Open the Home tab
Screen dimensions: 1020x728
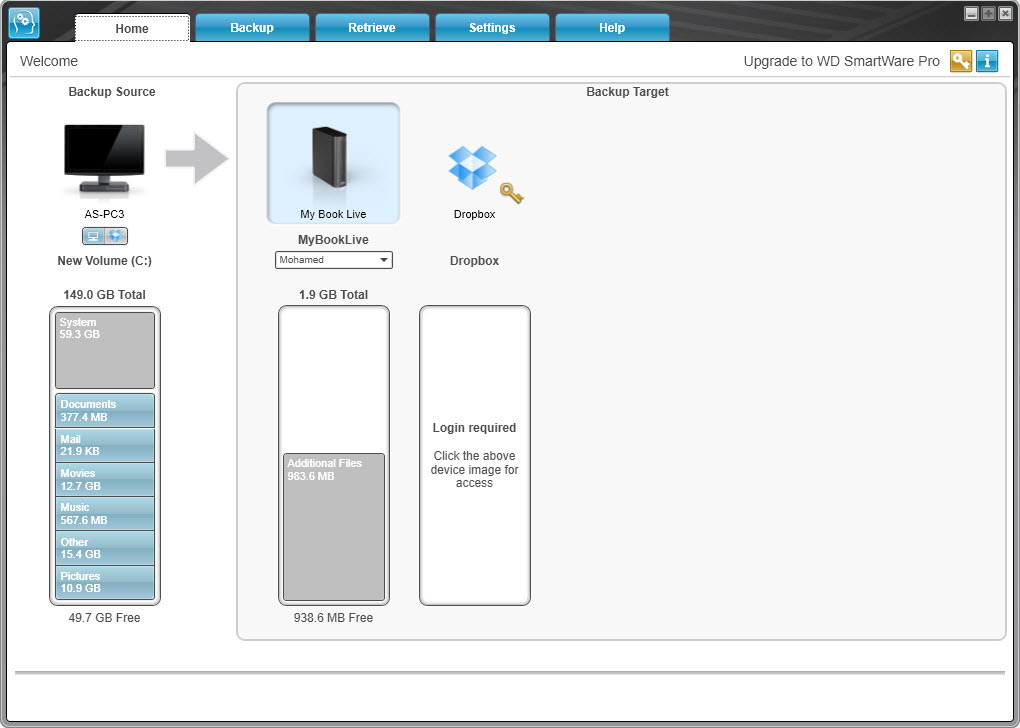tap(132, 28)
